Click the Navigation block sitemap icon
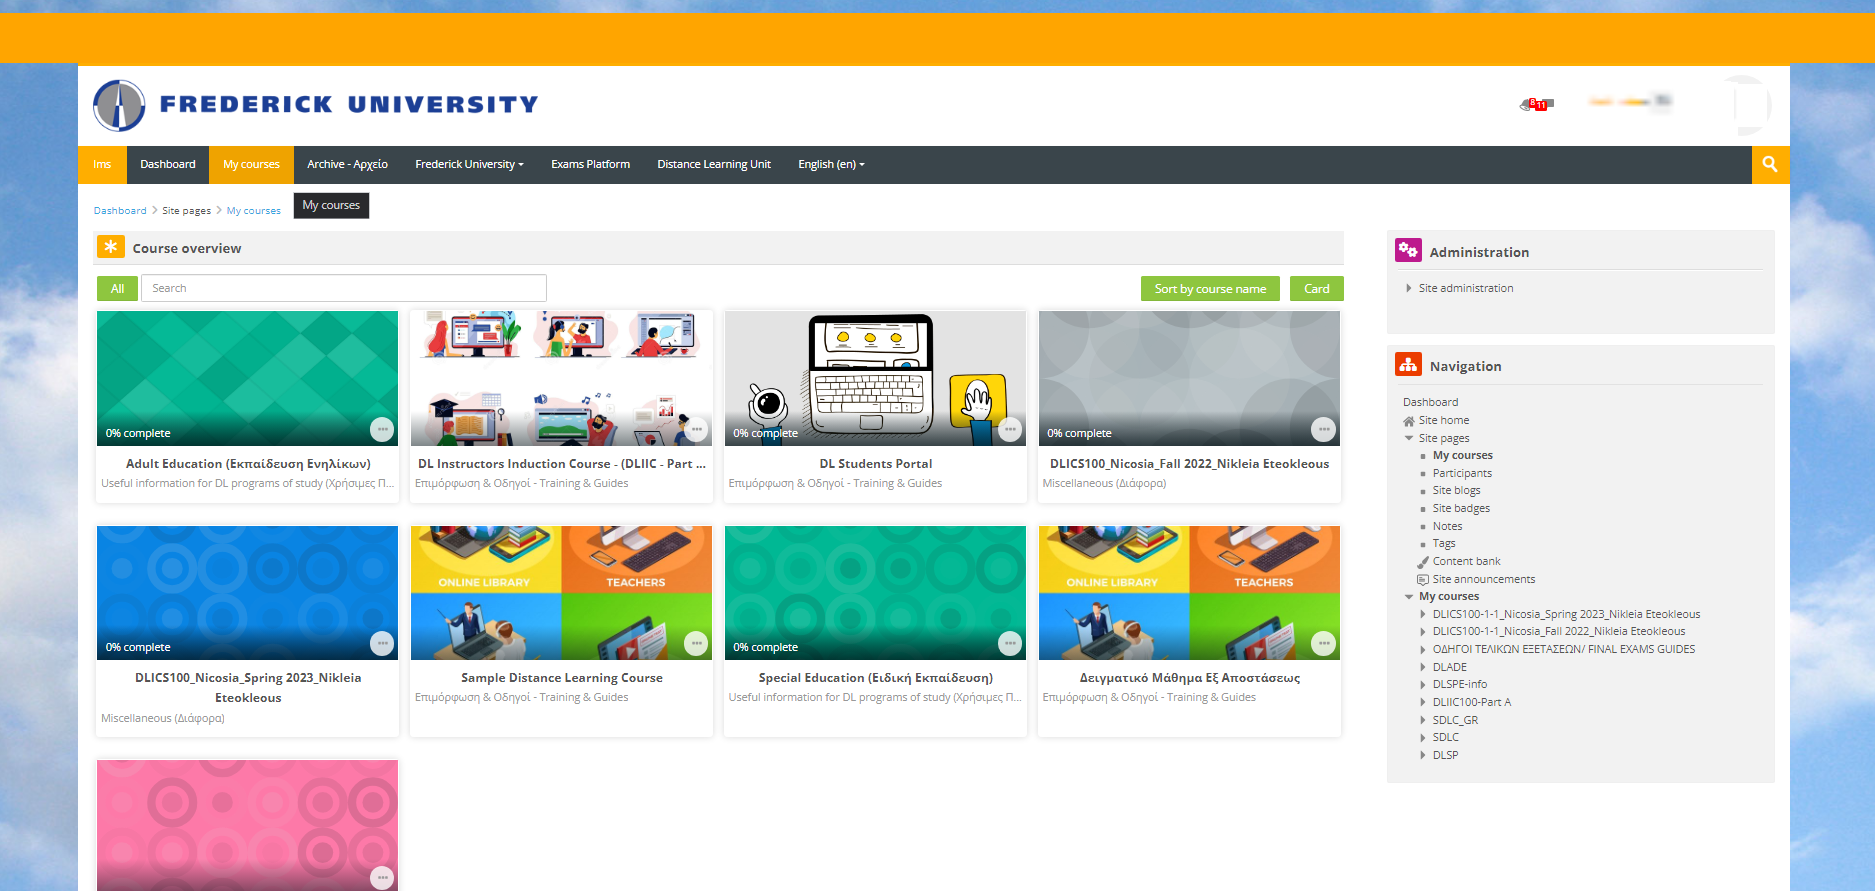The height and width of the screenshot is (891, 1875). pyautogui.click(x=1408, y=364)
